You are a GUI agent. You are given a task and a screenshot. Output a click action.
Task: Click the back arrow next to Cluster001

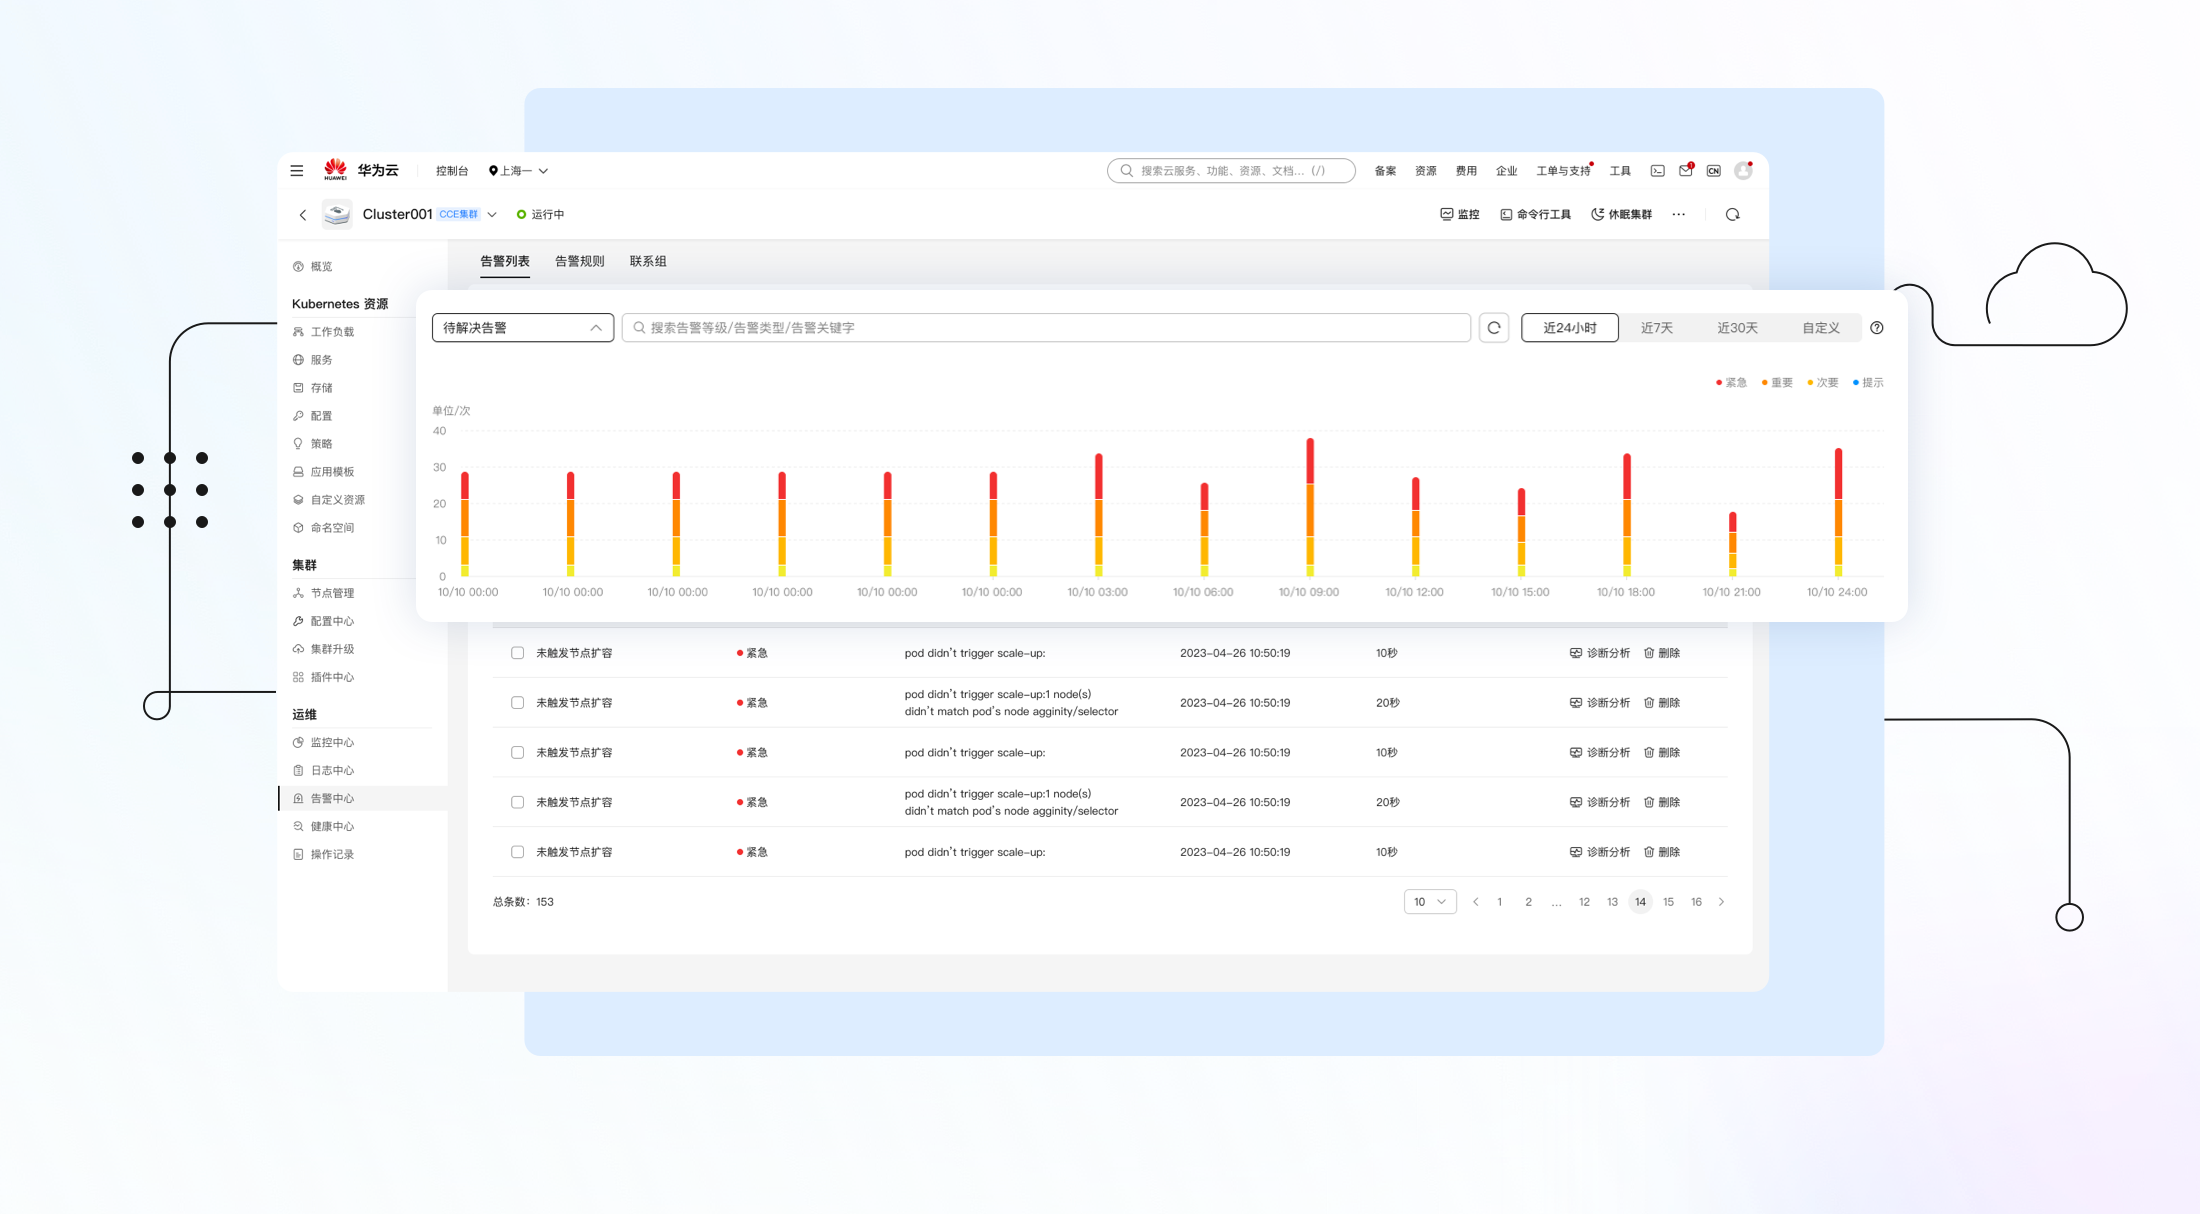303,215
